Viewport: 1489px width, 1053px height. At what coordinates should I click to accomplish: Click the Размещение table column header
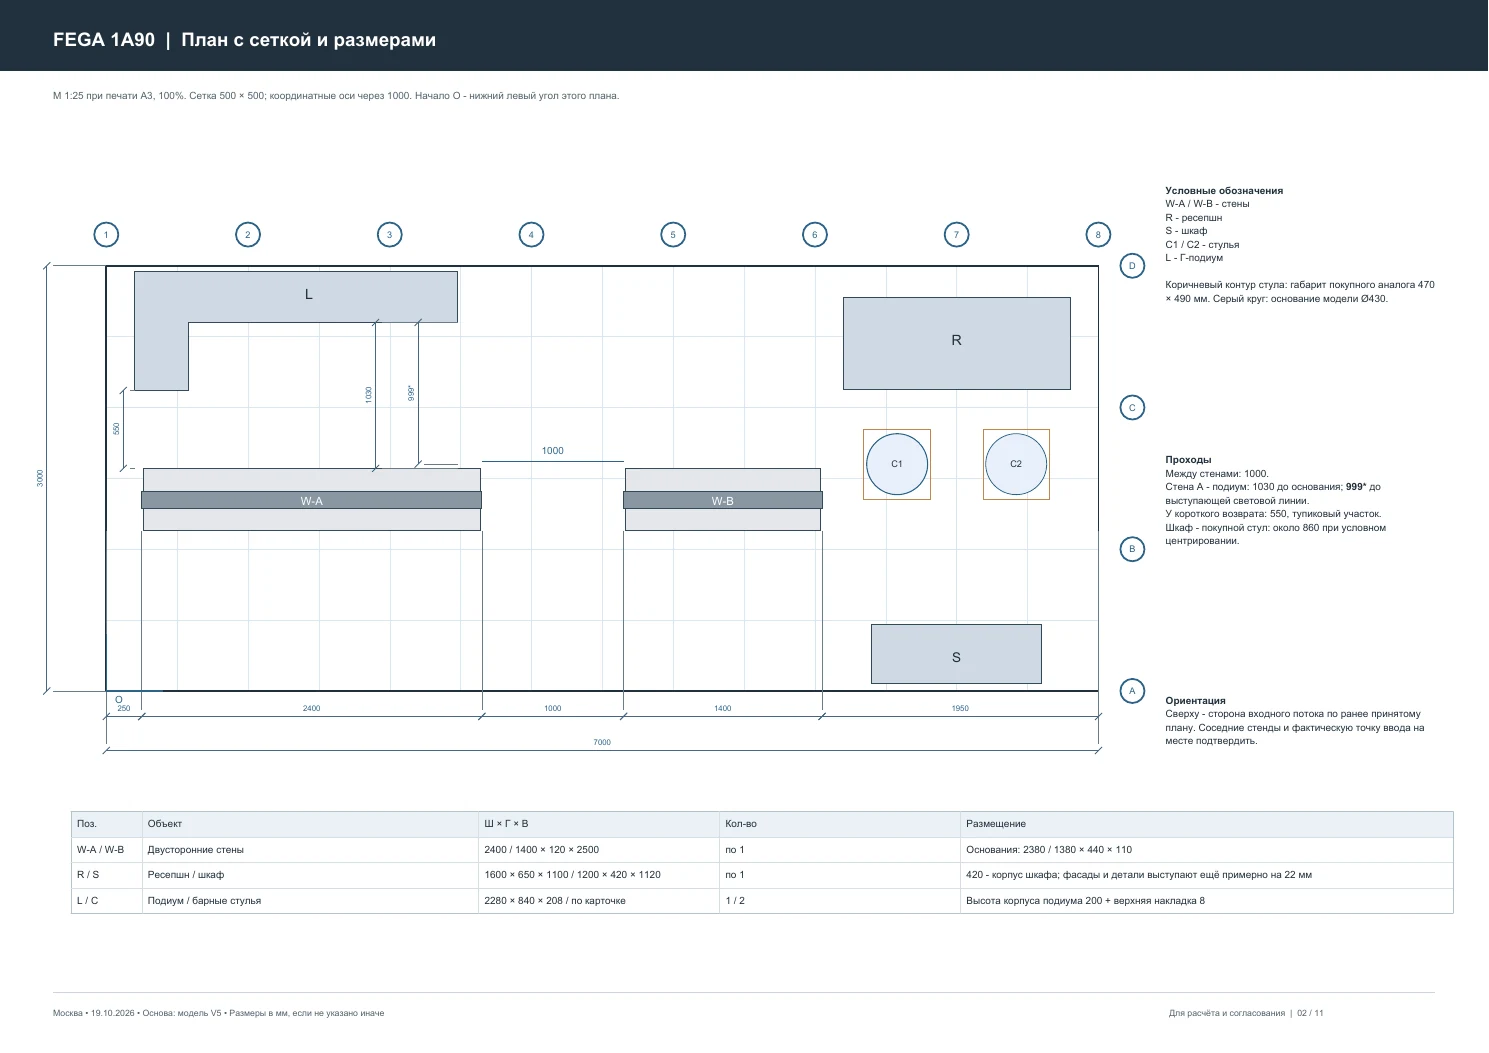point(996,824)
